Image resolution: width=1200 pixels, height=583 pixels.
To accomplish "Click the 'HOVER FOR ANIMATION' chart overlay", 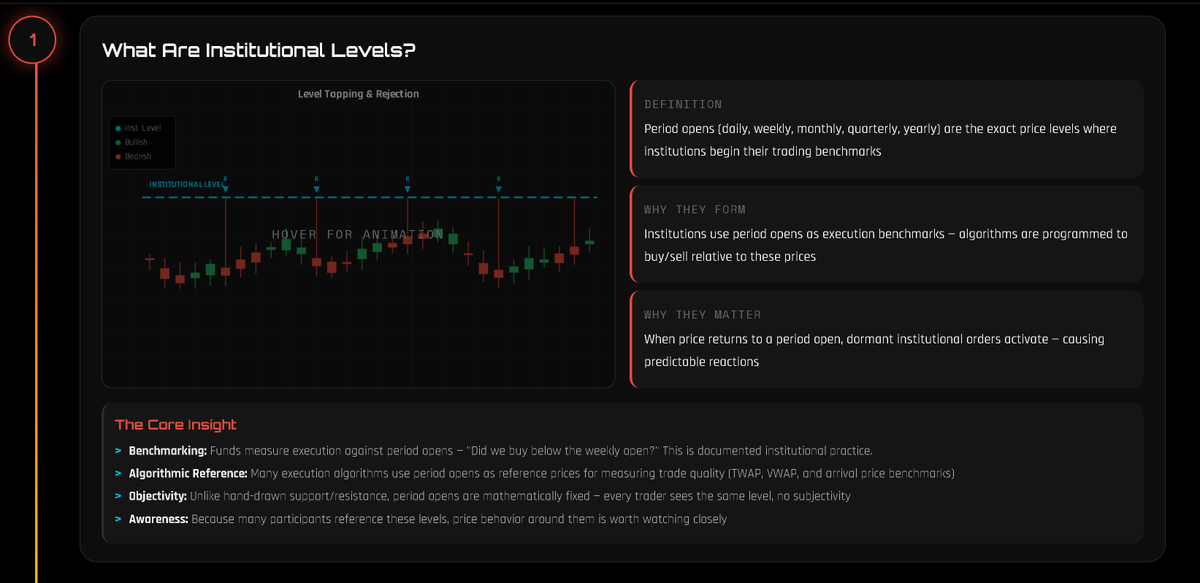I will [x=358, y=234].
